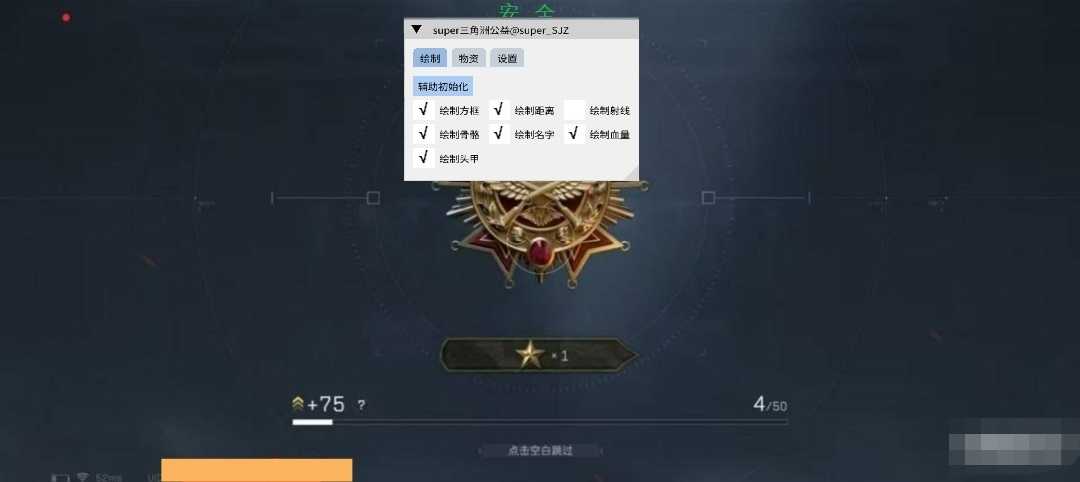The image size is (1080, 482).
Task: Toggle the 绘制头甲 checkbox
Action: [424, 158]
